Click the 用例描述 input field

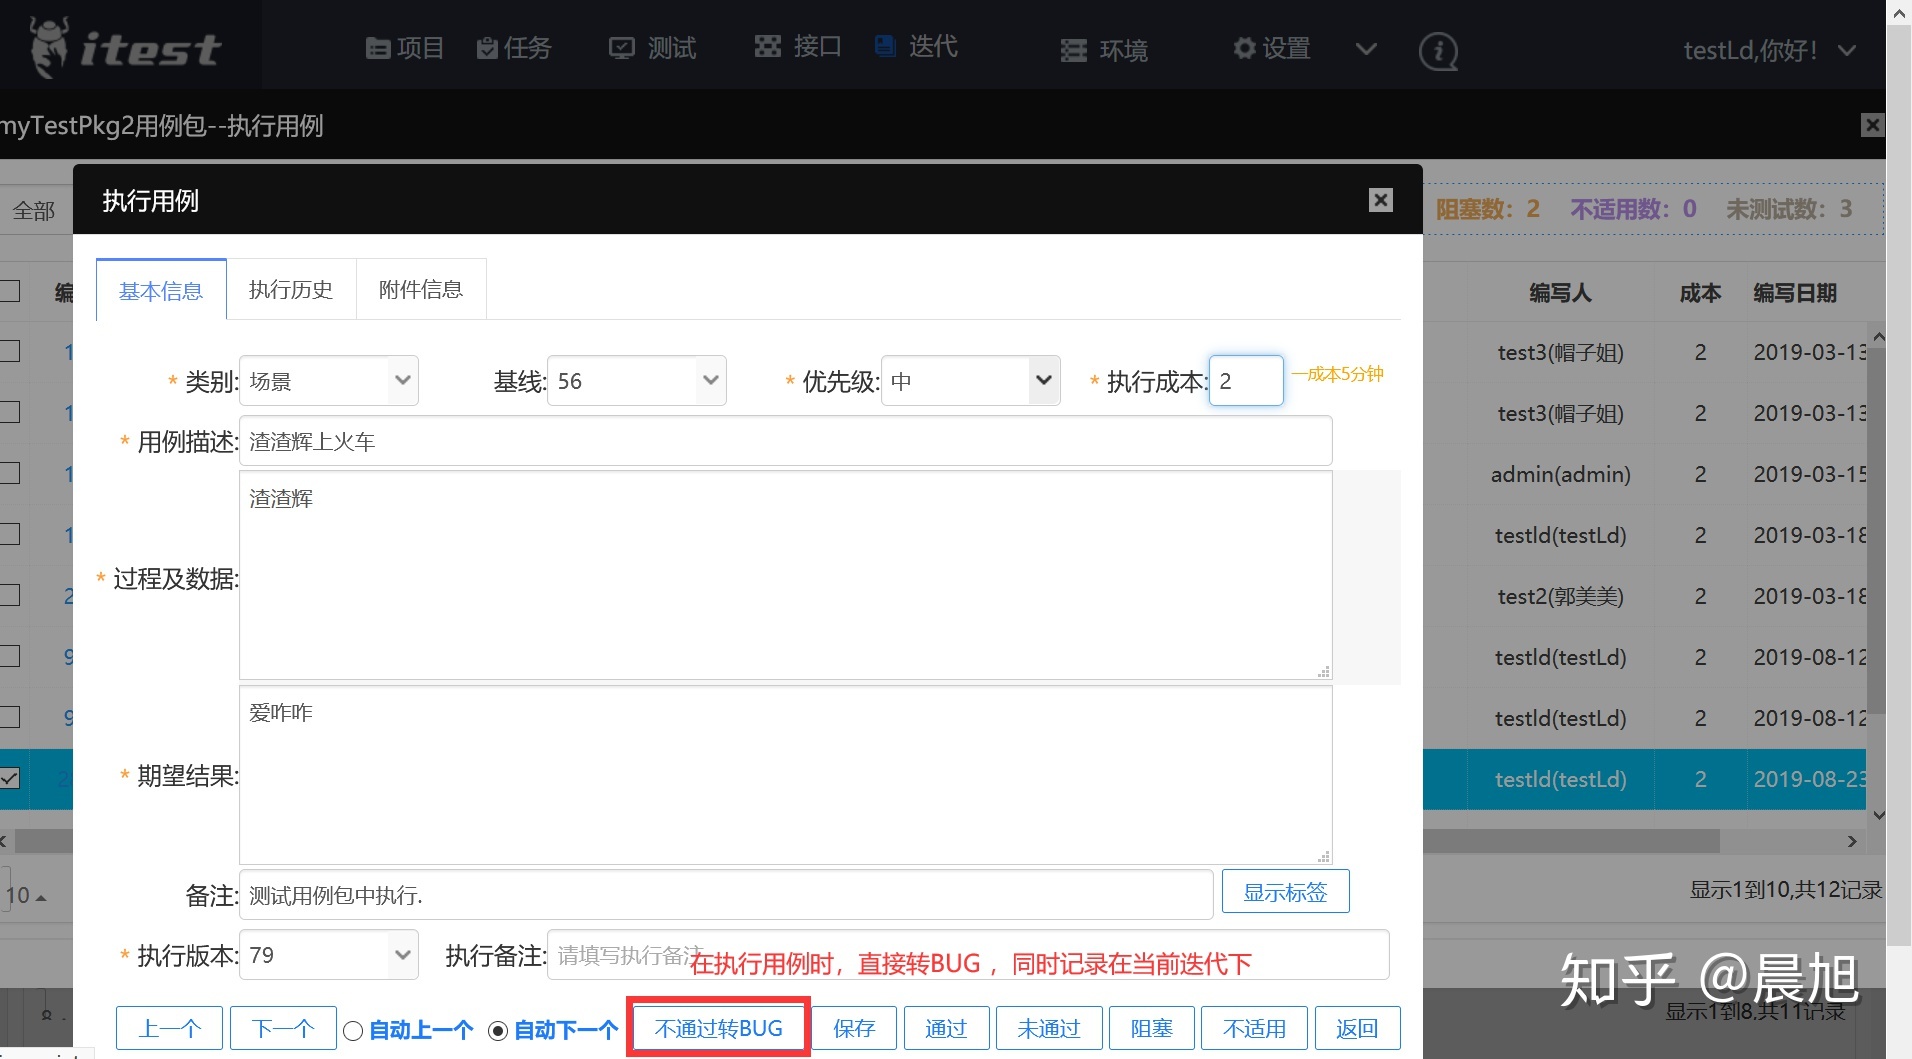point(786,441)
